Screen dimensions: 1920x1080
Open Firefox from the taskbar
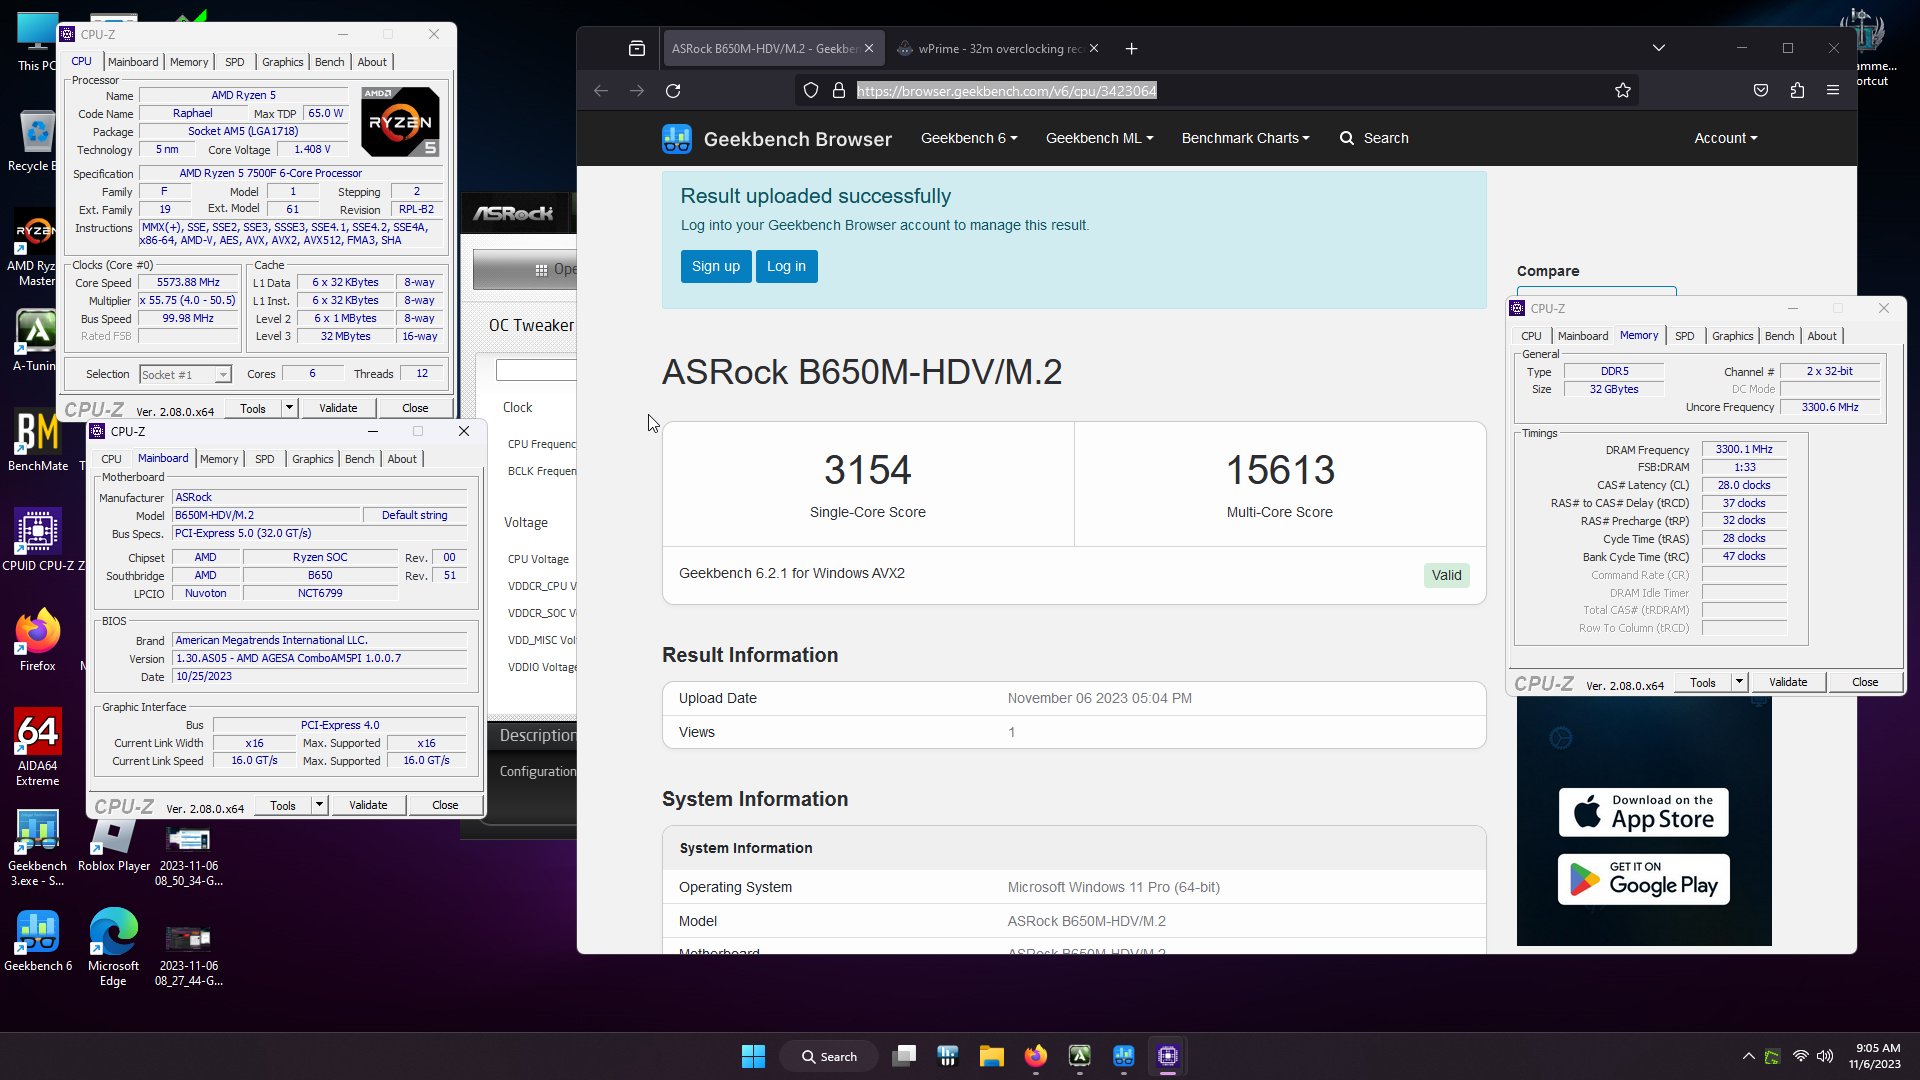coord(1035,1056)
